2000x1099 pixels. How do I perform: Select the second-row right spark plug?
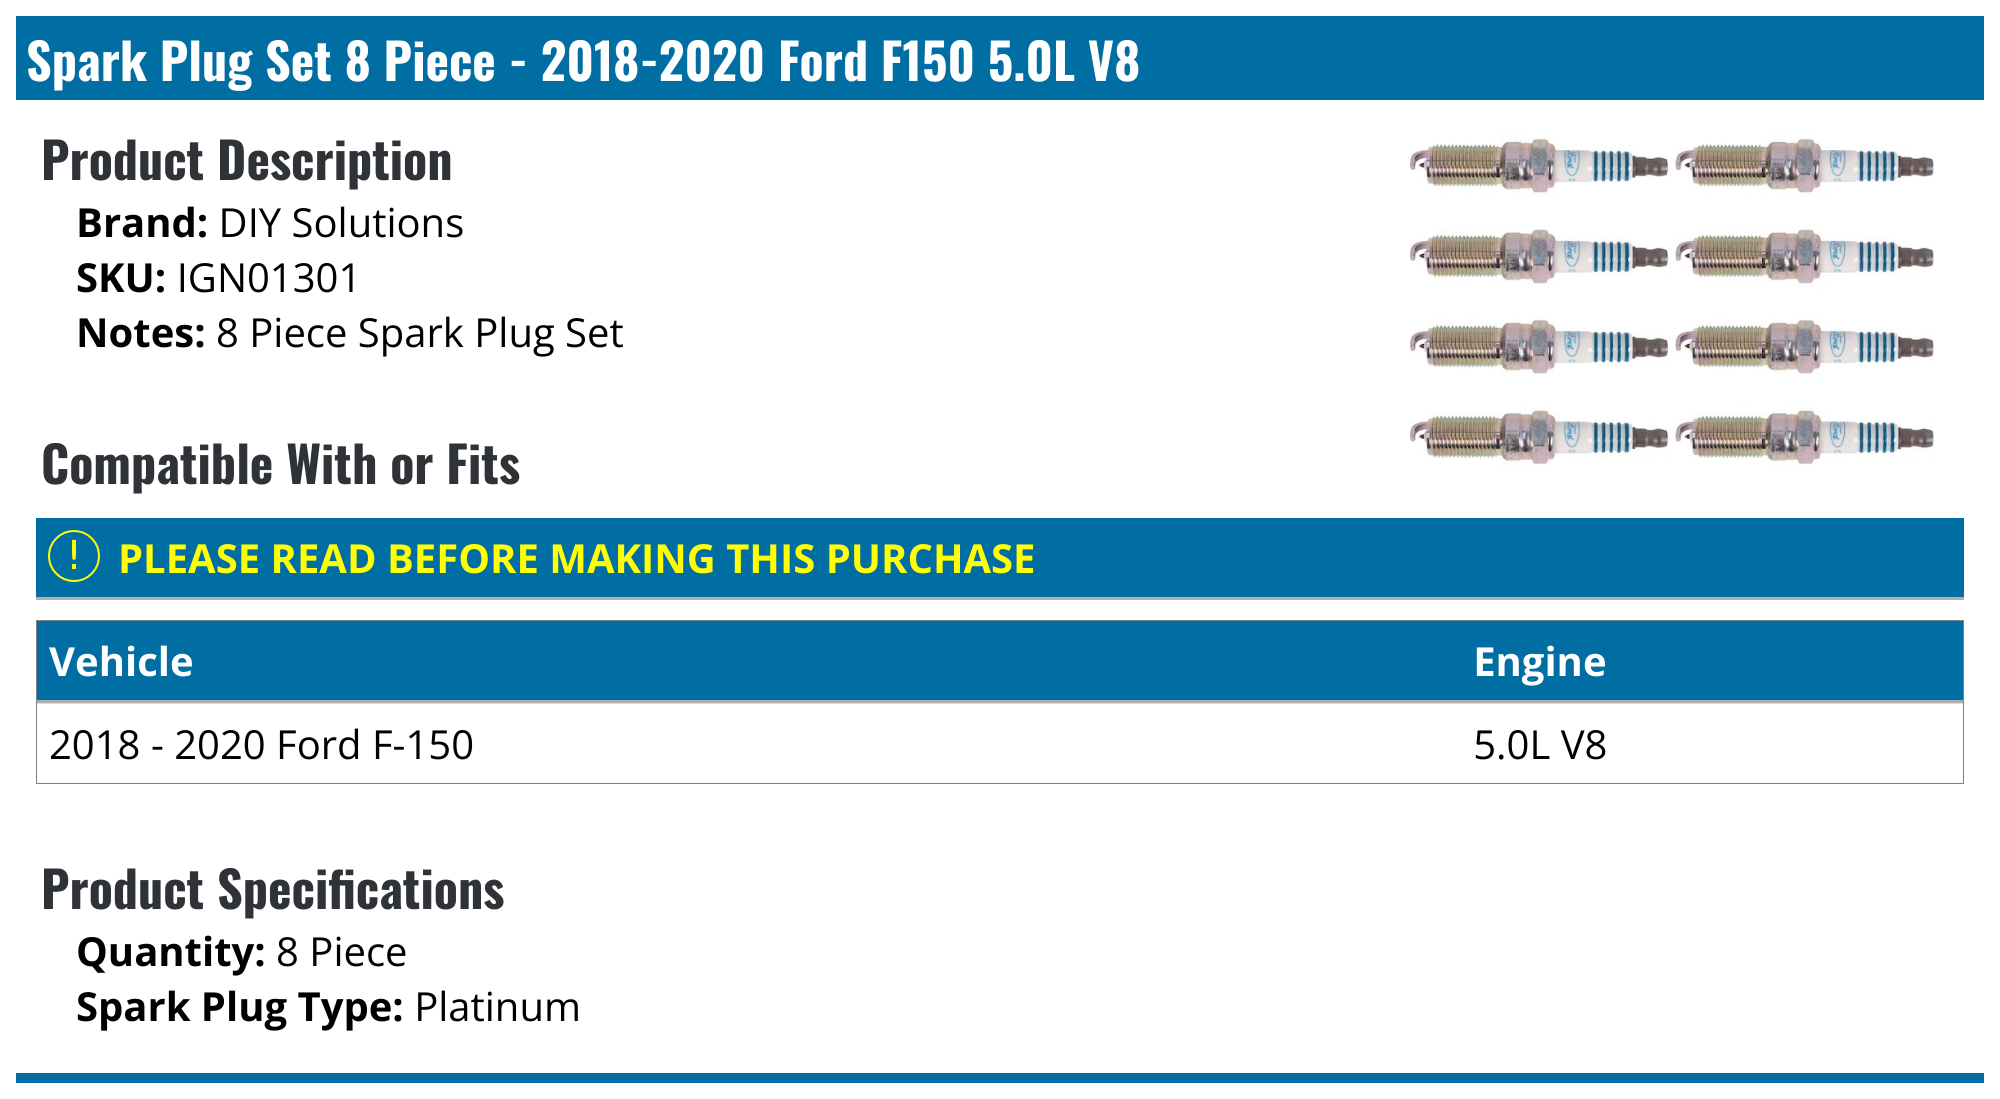point(1804,256)
